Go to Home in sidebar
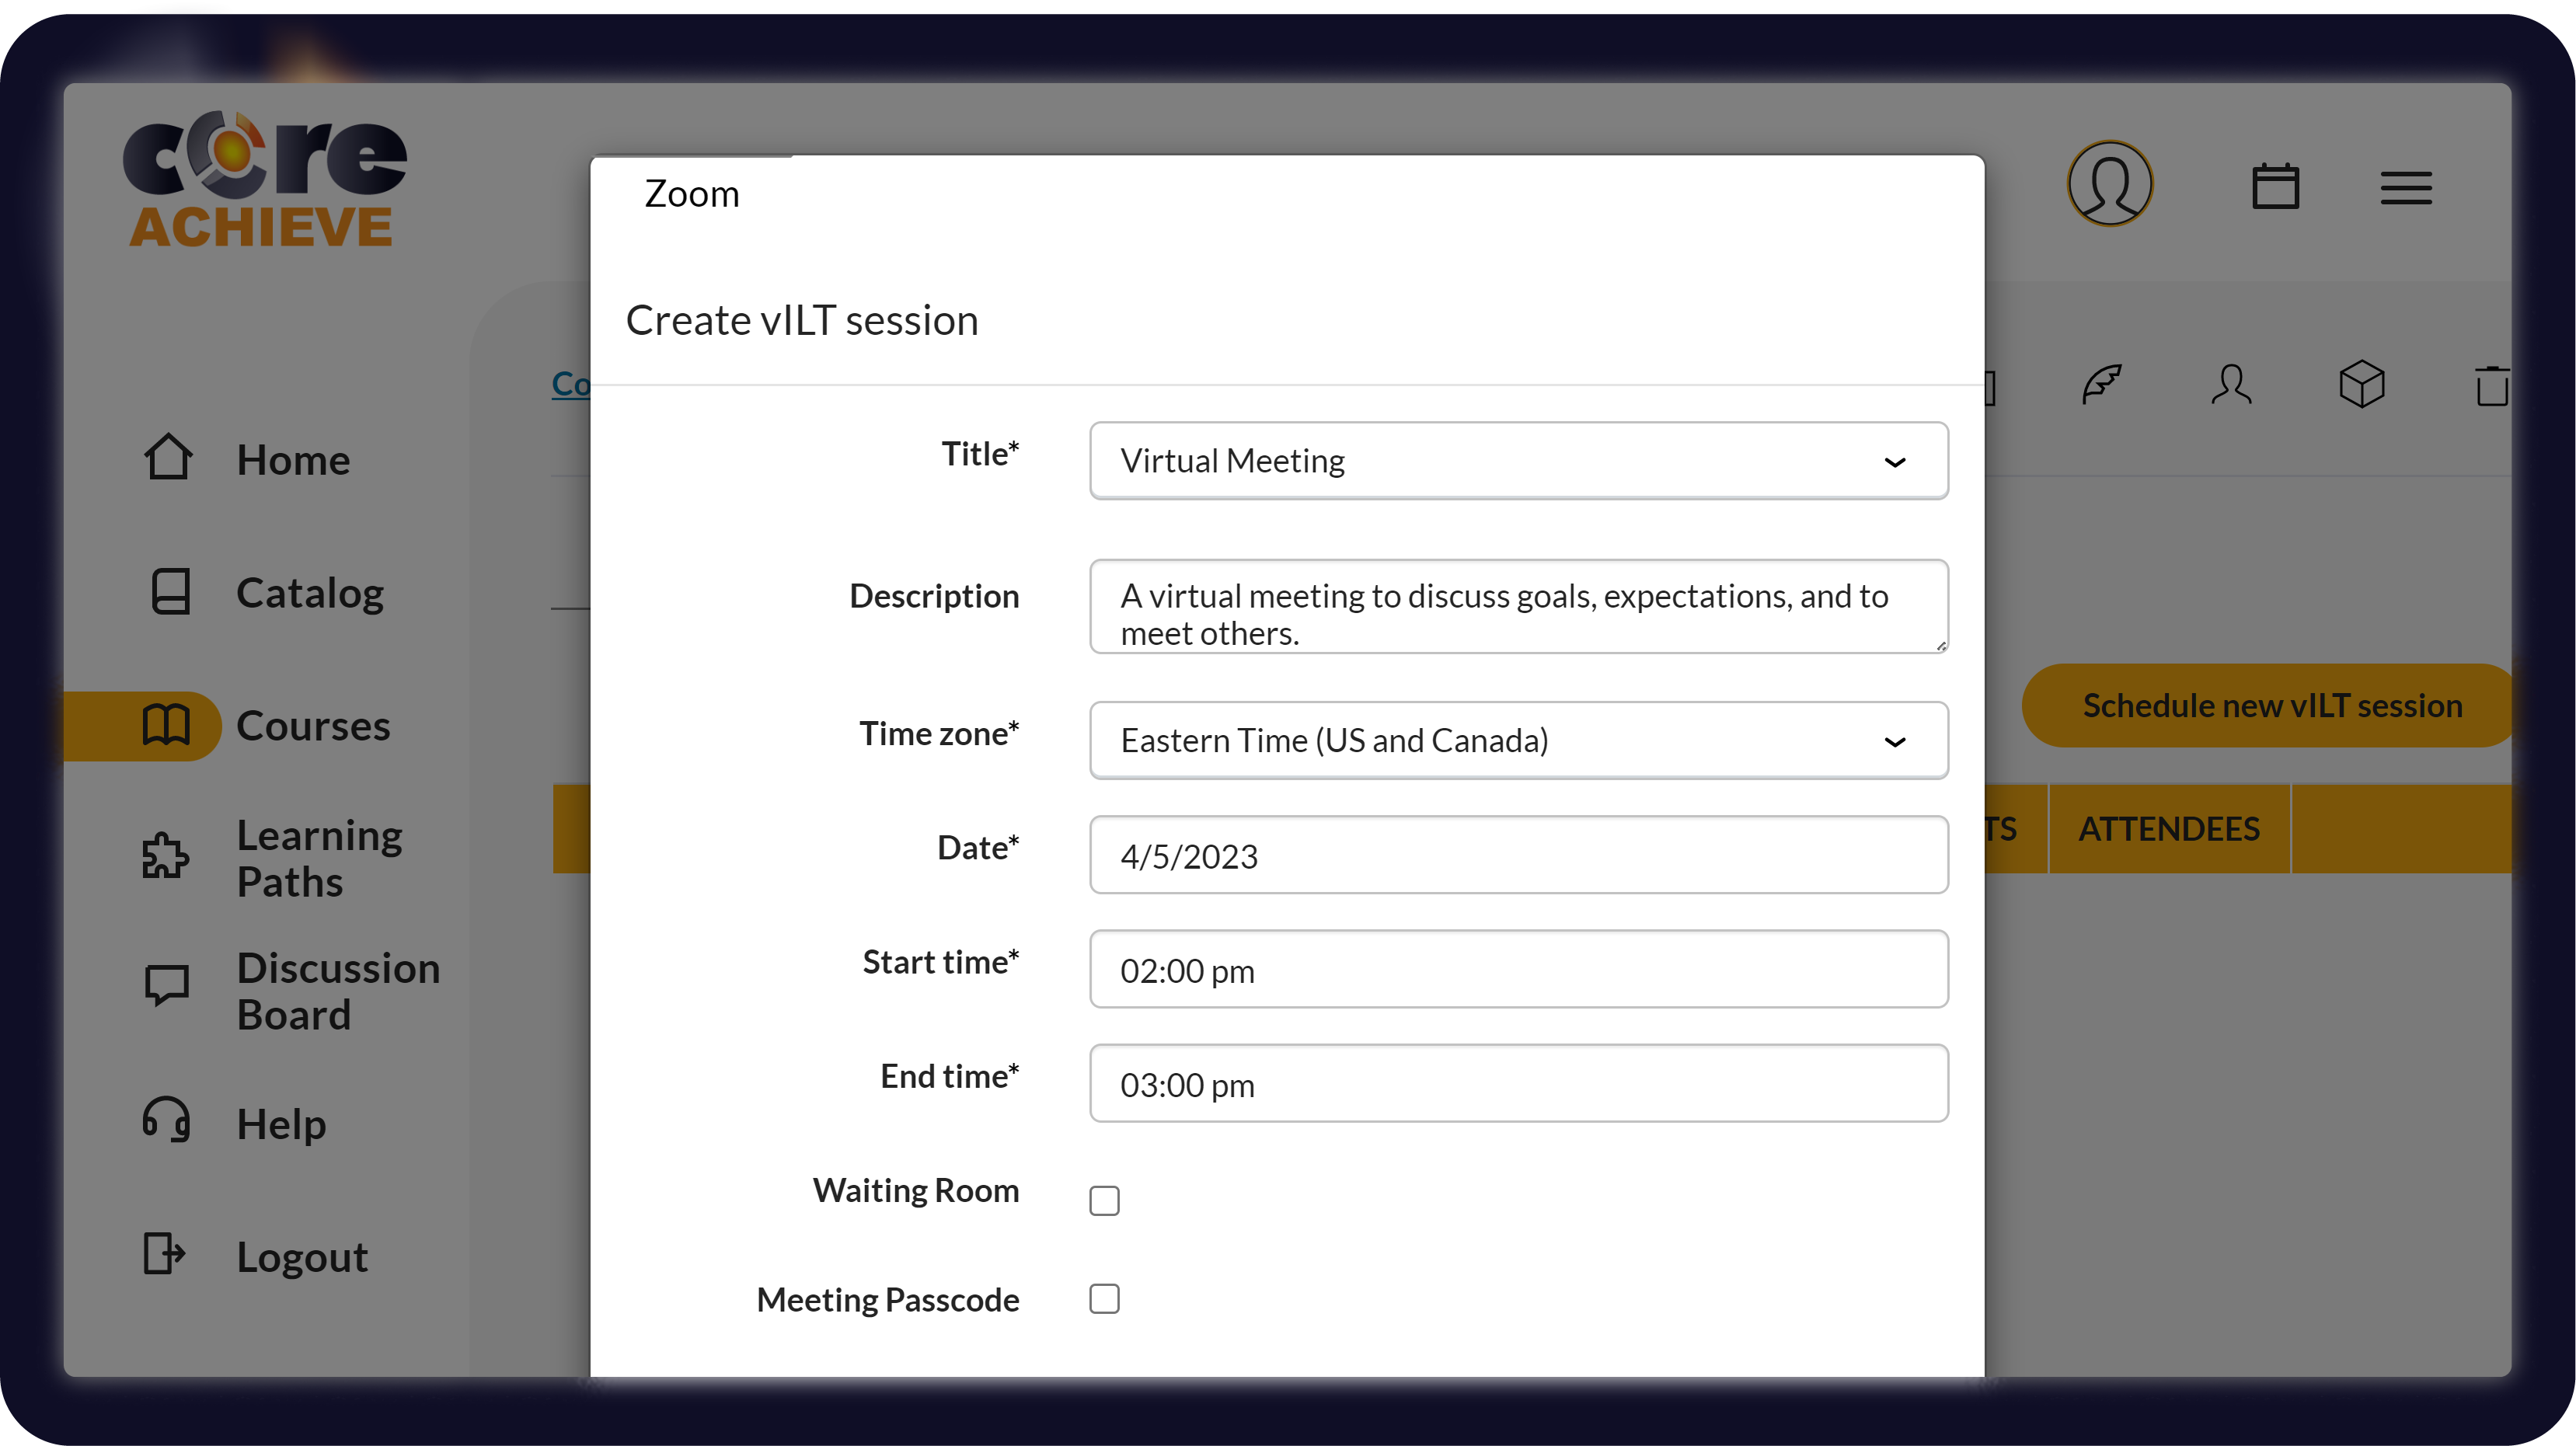2576x1446 pixels. [293, 459]
